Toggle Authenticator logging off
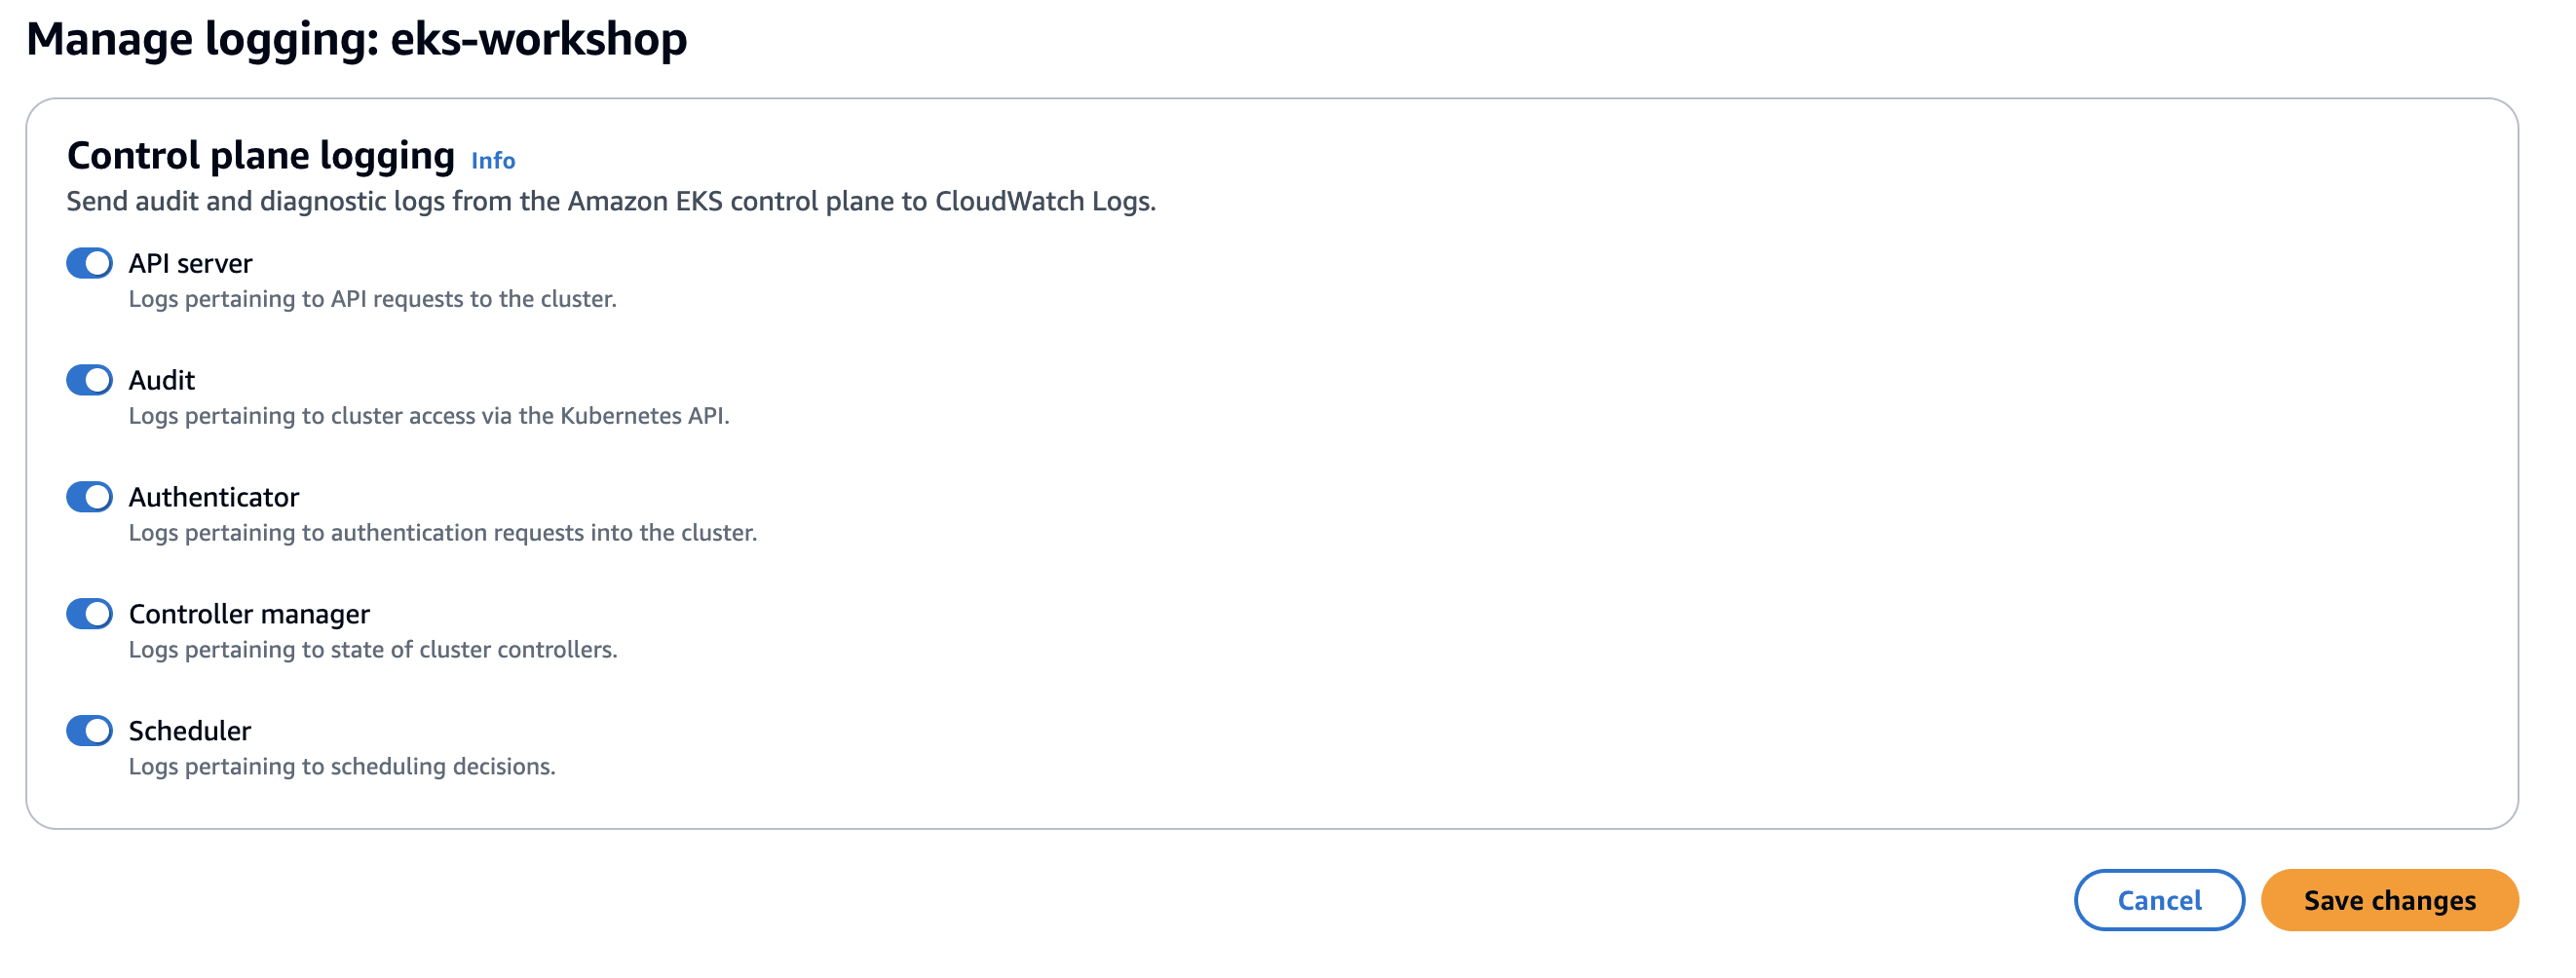Viewport: 2576px width, 978px height. tap(88, 497)
